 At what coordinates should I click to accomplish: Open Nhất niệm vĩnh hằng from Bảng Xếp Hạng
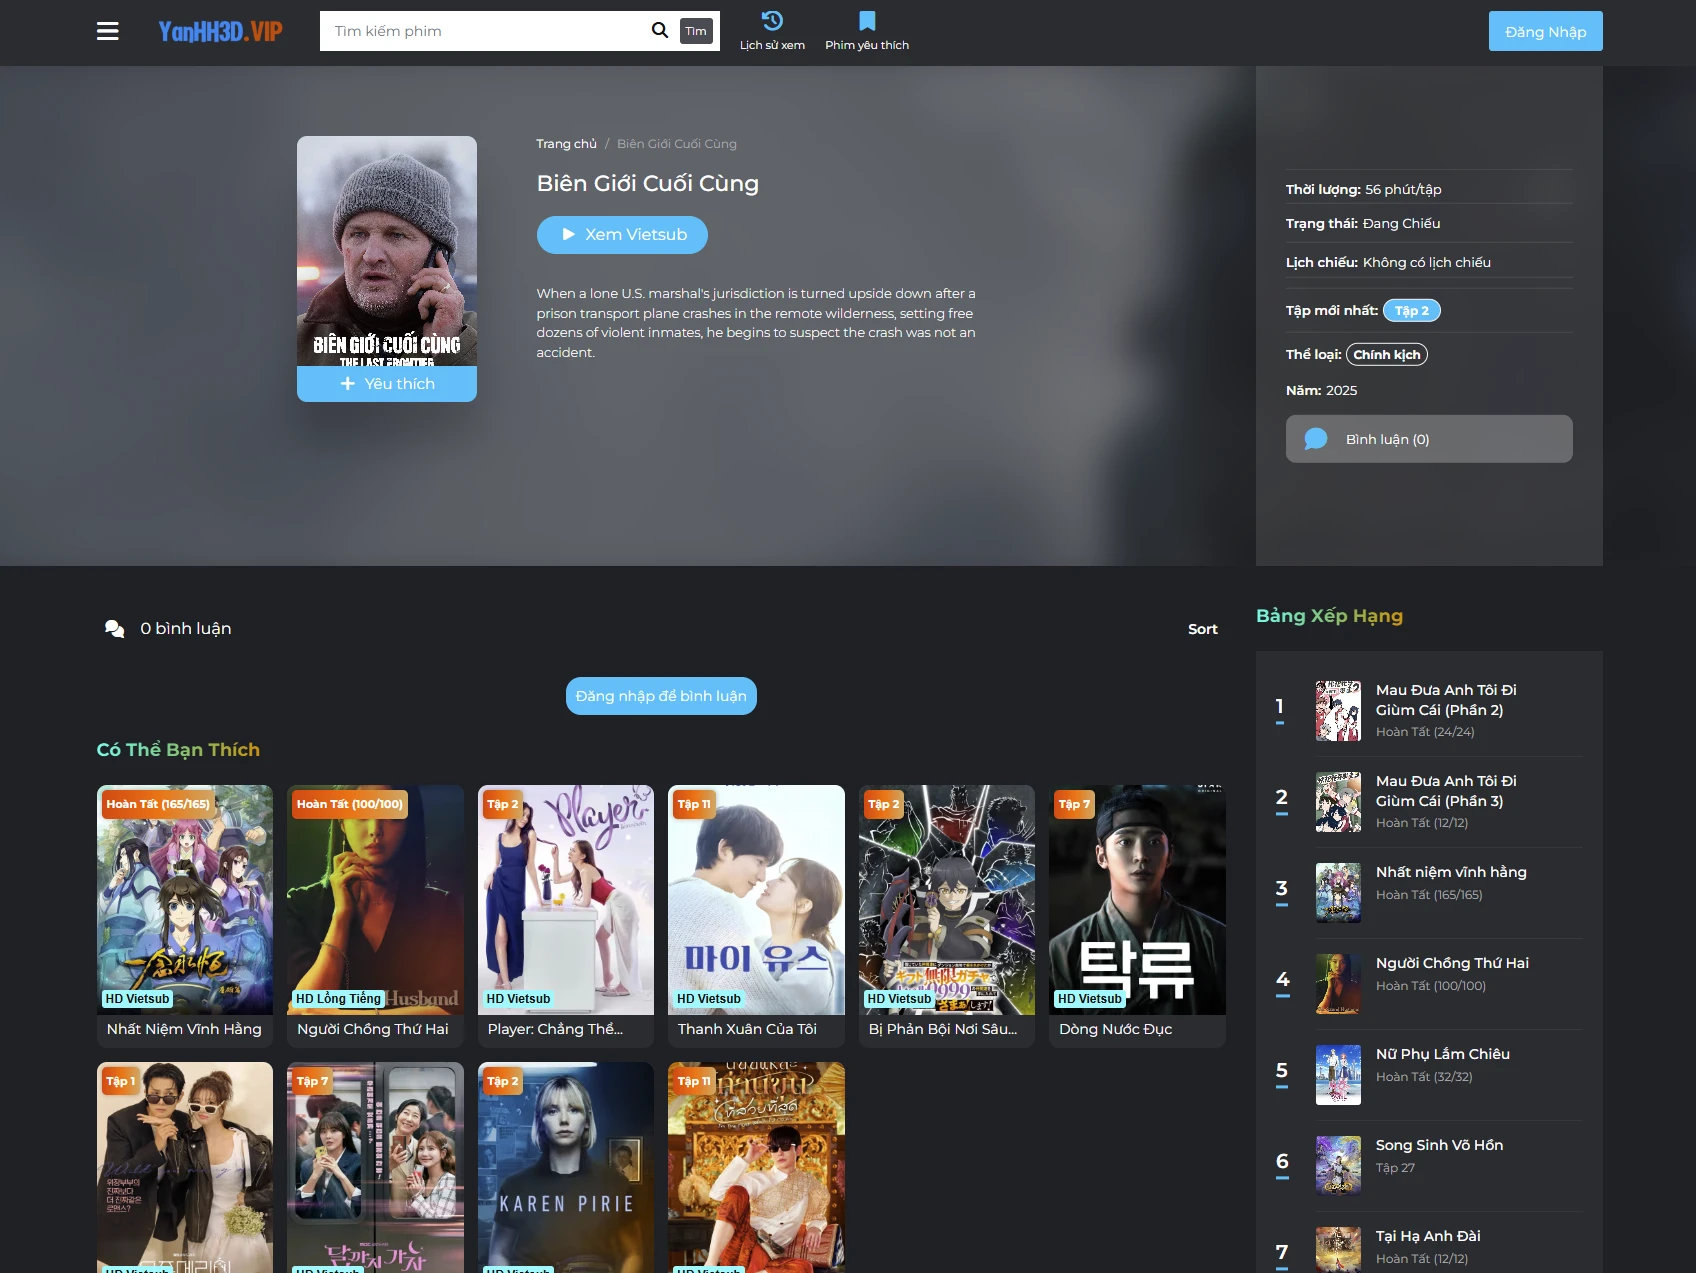[x=1451, y=871]
